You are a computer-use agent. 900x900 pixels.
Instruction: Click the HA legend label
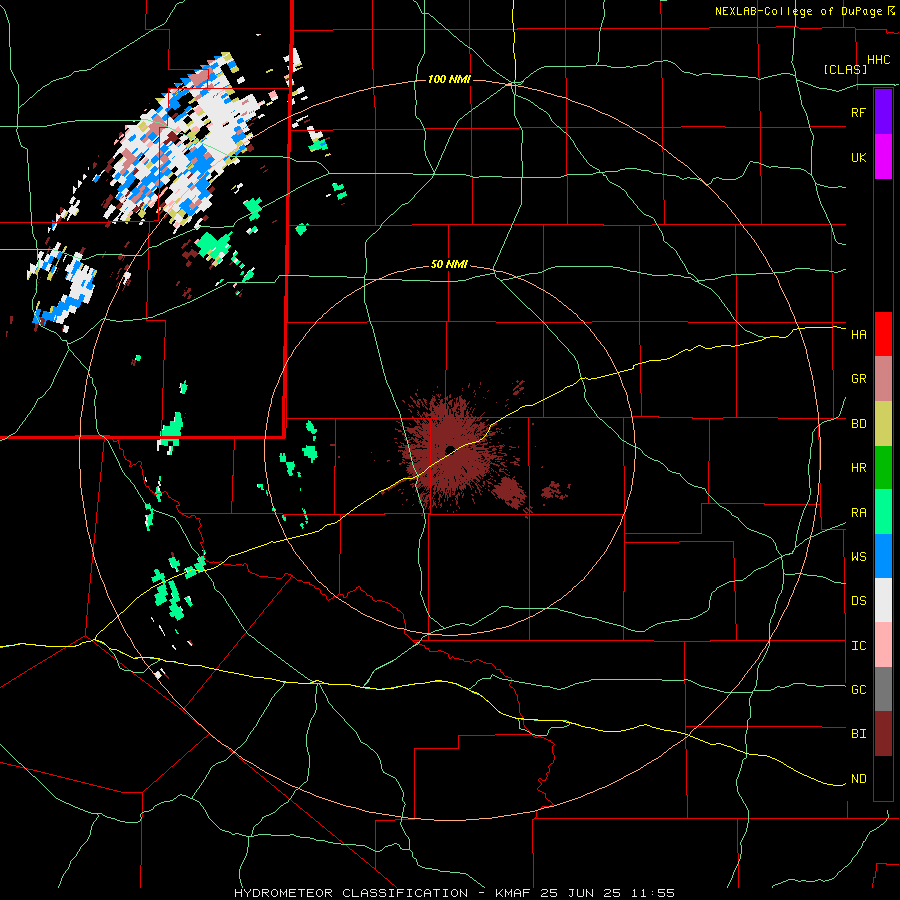click(859, 335)
